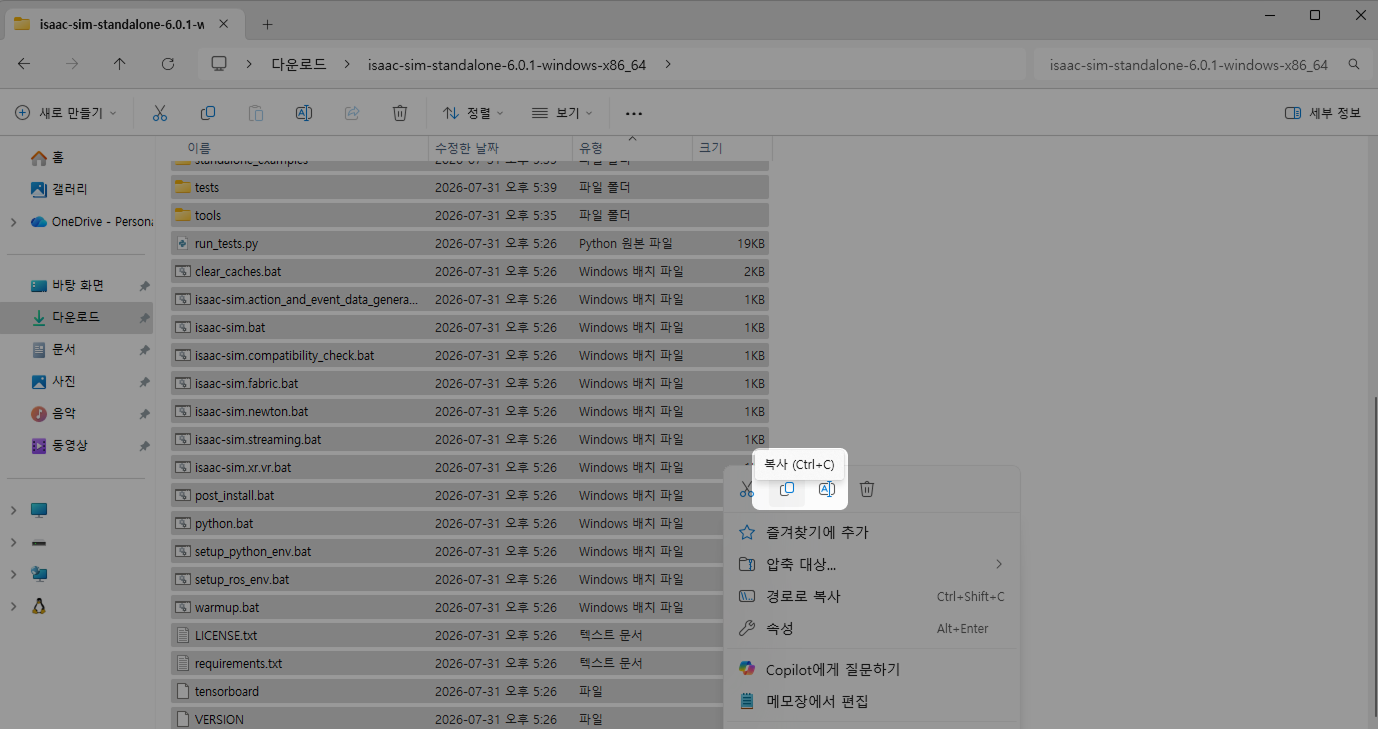The image size is (1378, 729).
Task: Click the 다운로드 breadcrumb in the address bar
Action: (x=299, y=64)
